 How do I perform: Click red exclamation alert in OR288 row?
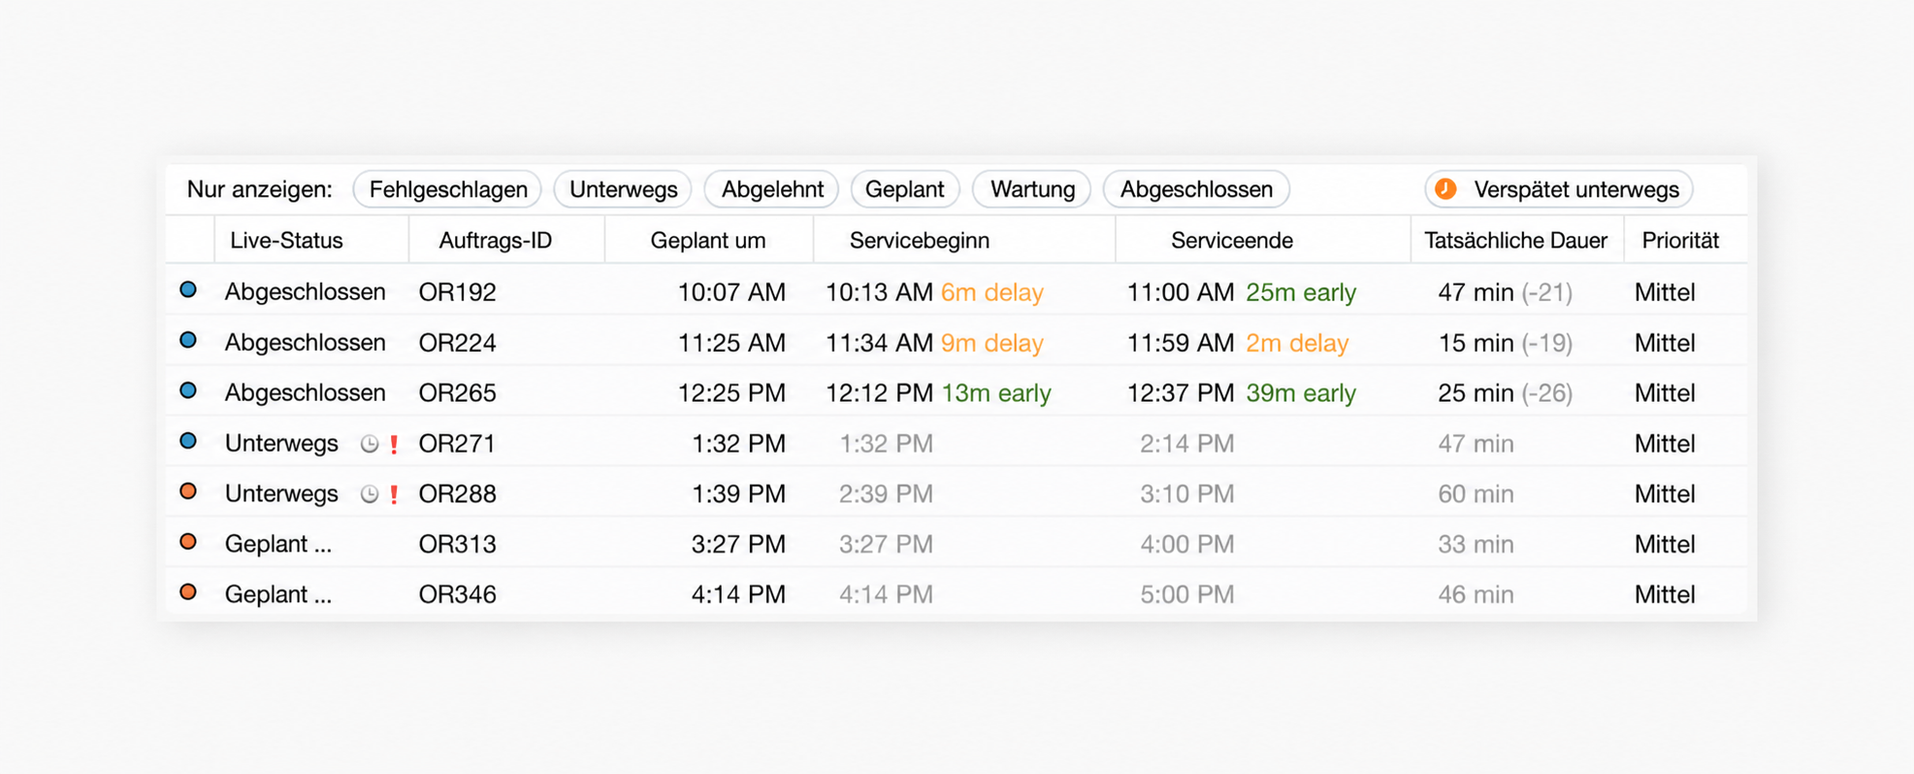(x=394, y=494)
